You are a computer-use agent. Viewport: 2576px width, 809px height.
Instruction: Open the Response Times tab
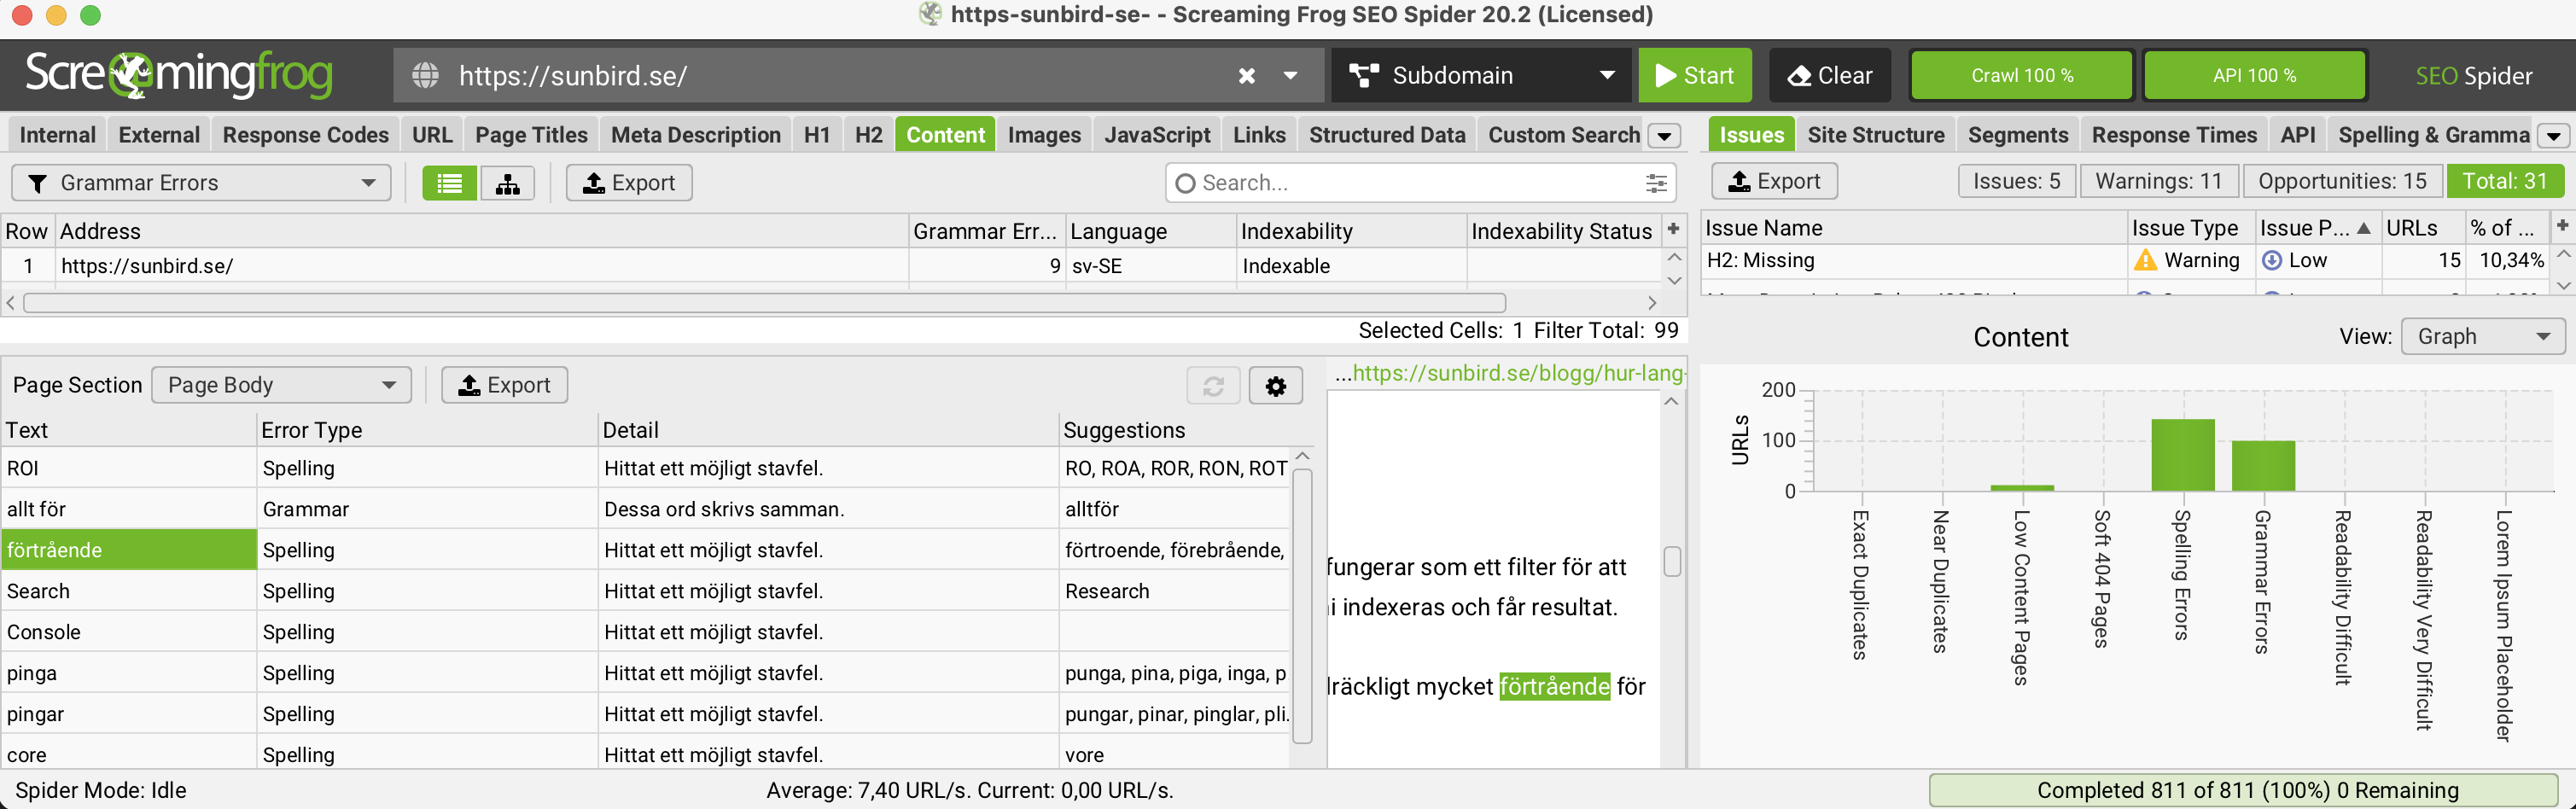(2174, 135)
